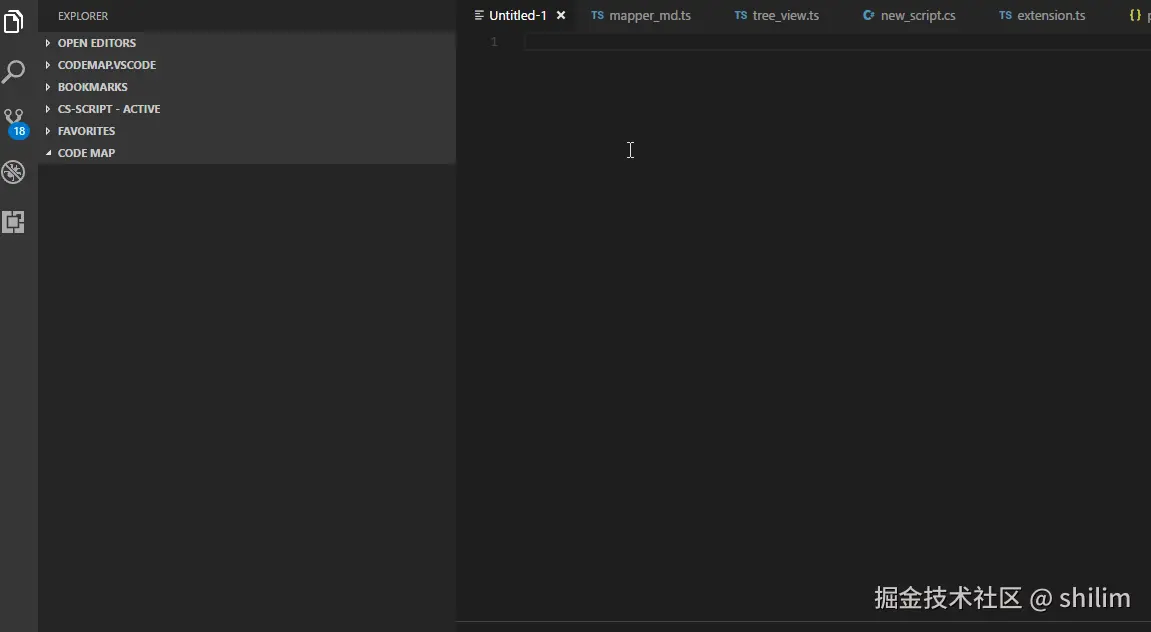
Task: Open the Explorer view icon
Action: pyautogui.click(x=14, y=22)
